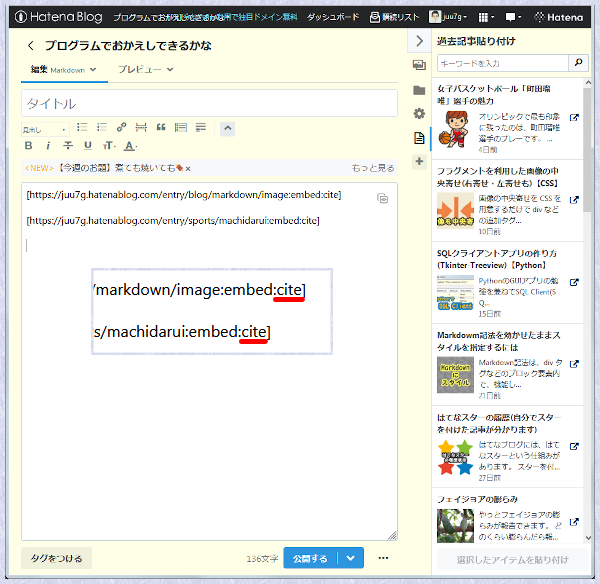Image resolution: width=600 pixels, height=584 pixels.
Task: Insert the read-more break icon
Action: coord(141,127)
